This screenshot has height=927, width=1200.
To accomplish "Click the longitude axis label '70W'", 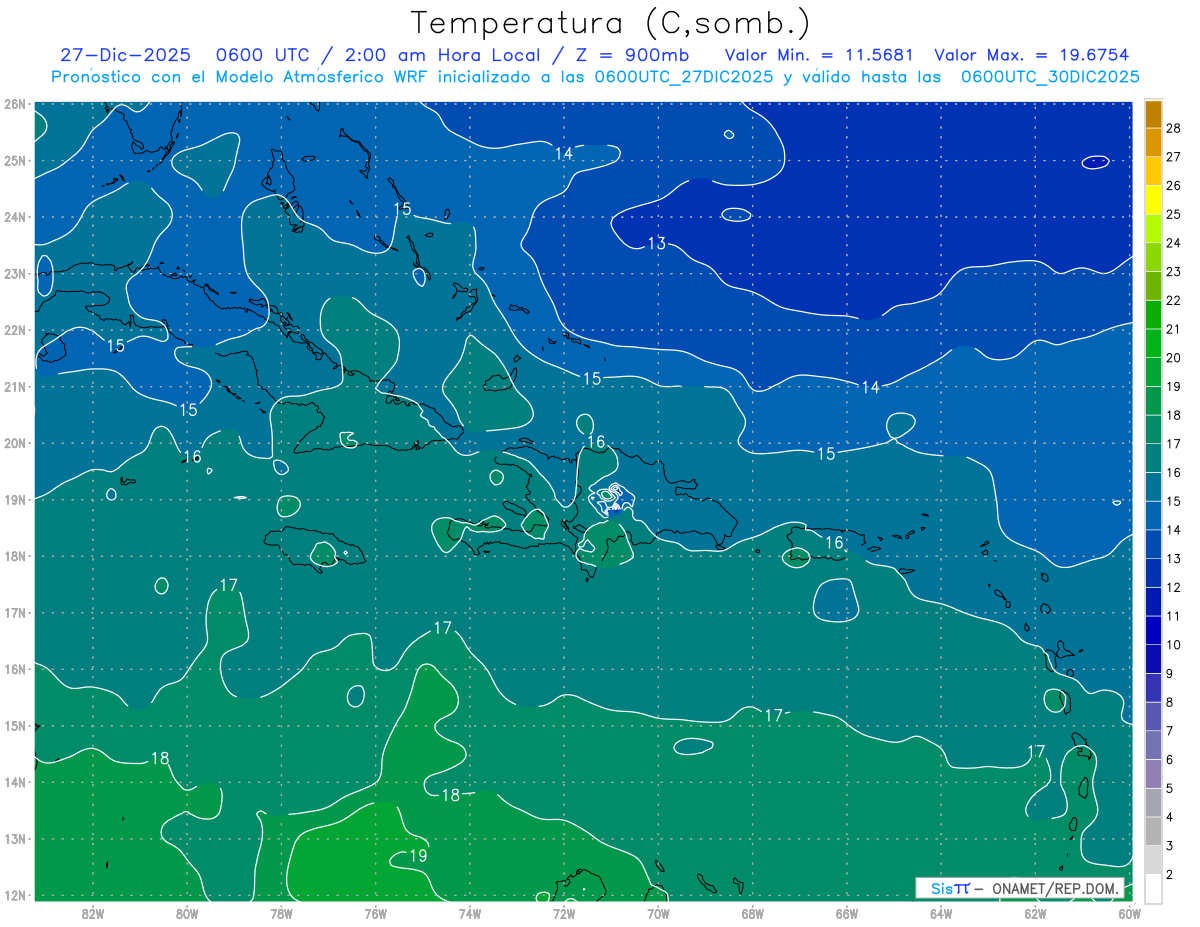I will 658,913.
